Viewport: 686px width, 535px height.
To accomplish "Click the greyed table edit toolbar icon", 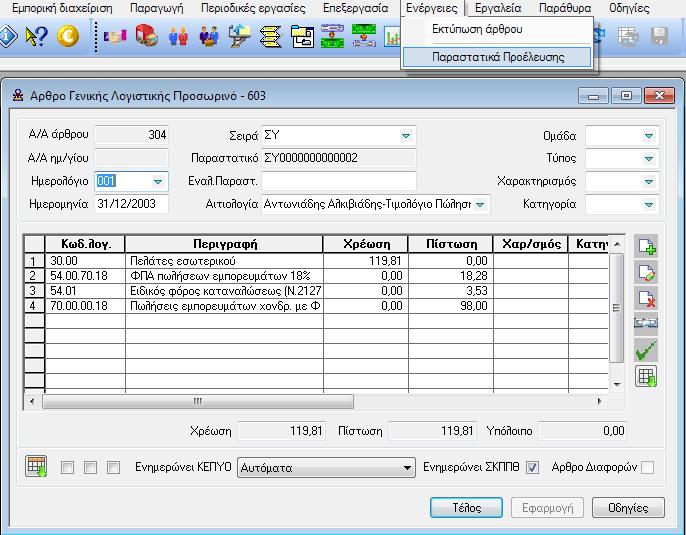I will pos(628,36).
